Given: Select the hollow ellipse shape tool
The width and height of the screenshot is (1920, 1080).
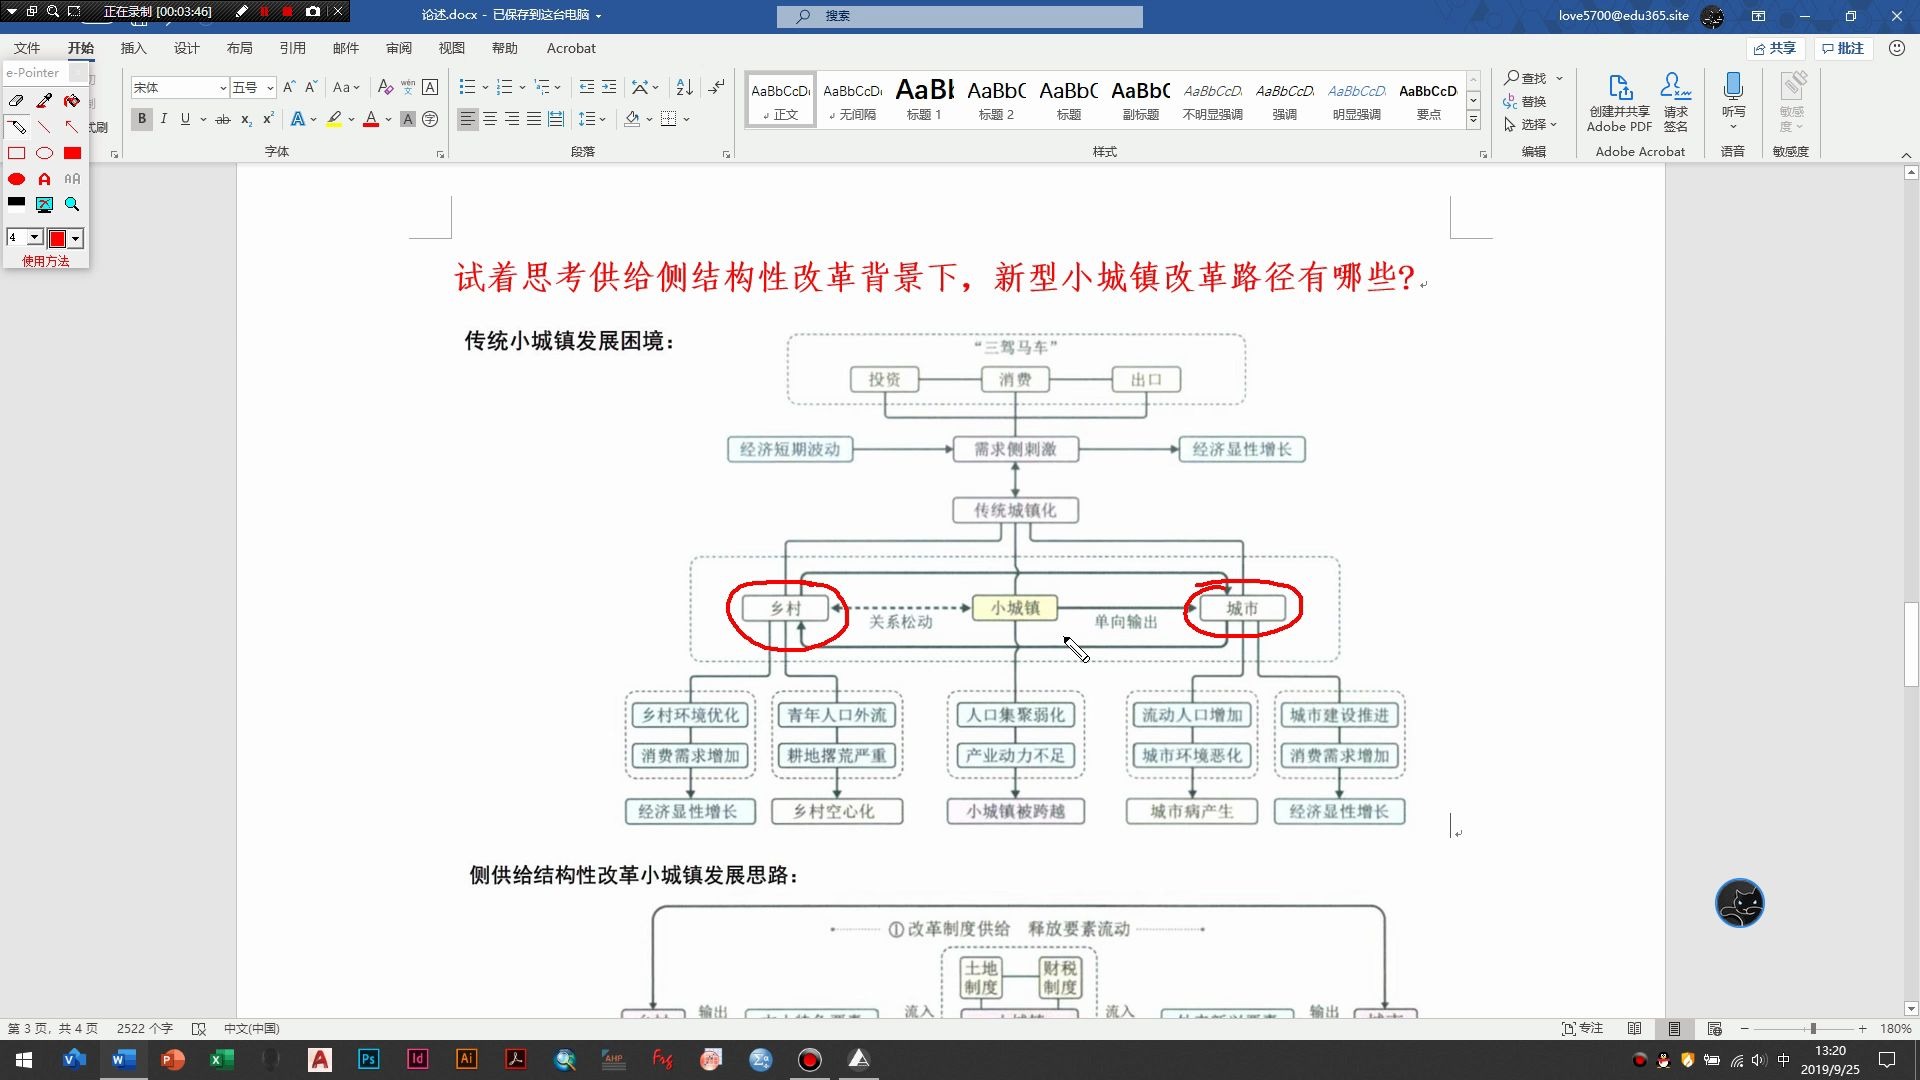Looking at the screenshot, I should pyautogui.click(x=44, y=153).
